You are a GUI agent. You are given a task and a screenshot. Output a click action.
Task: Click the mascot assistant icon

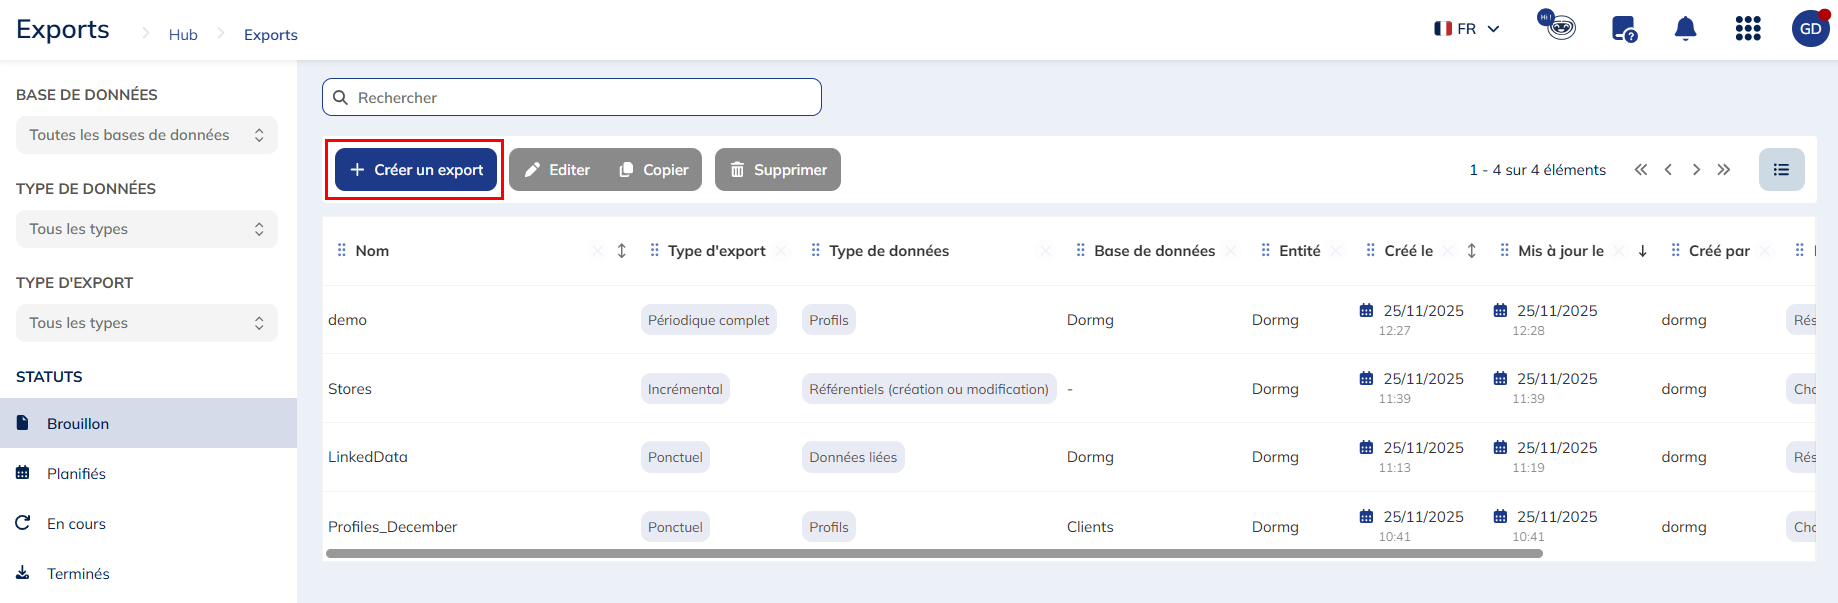coord(1557,26)
